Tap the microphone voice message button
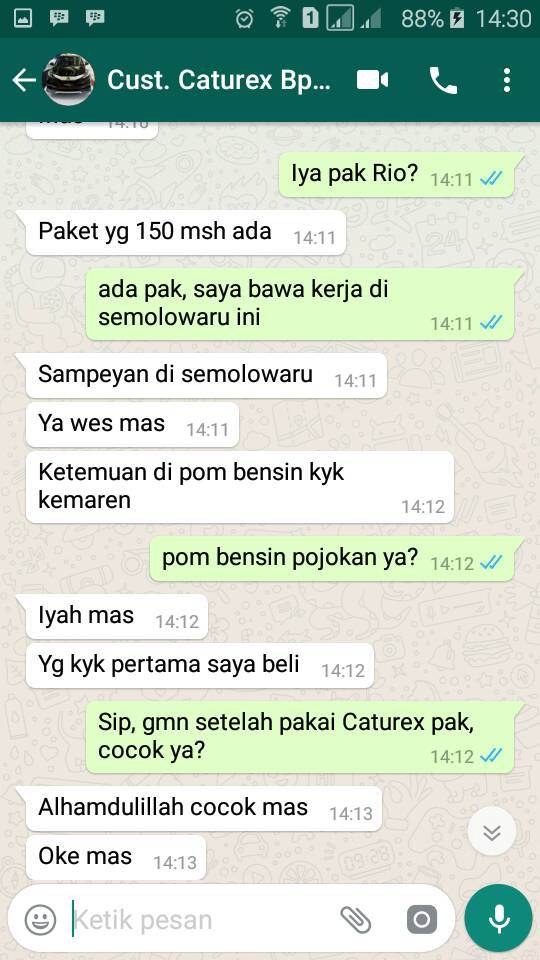This screenshot has width=540, height=960. click(x=498, y=918)
